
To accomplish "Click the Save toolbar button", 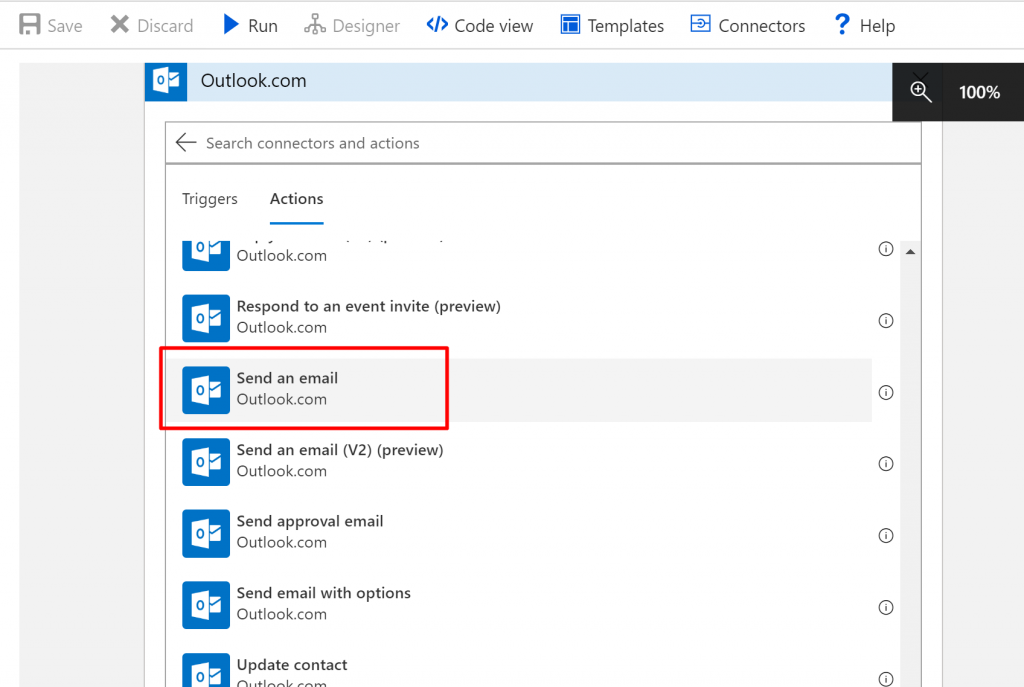I will 51,25.
